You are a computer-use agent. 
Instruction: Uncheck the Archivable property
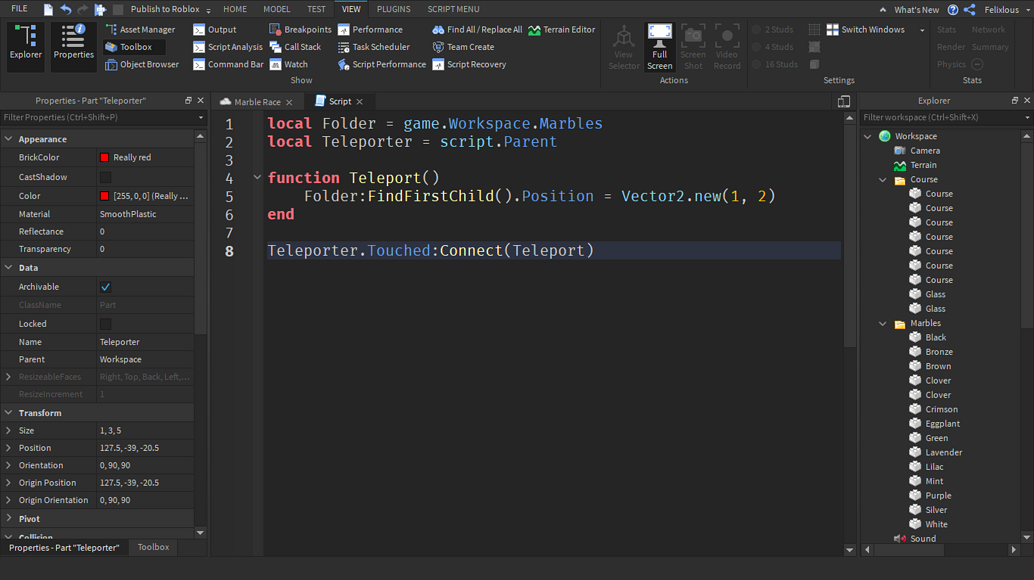click(103, 286)
